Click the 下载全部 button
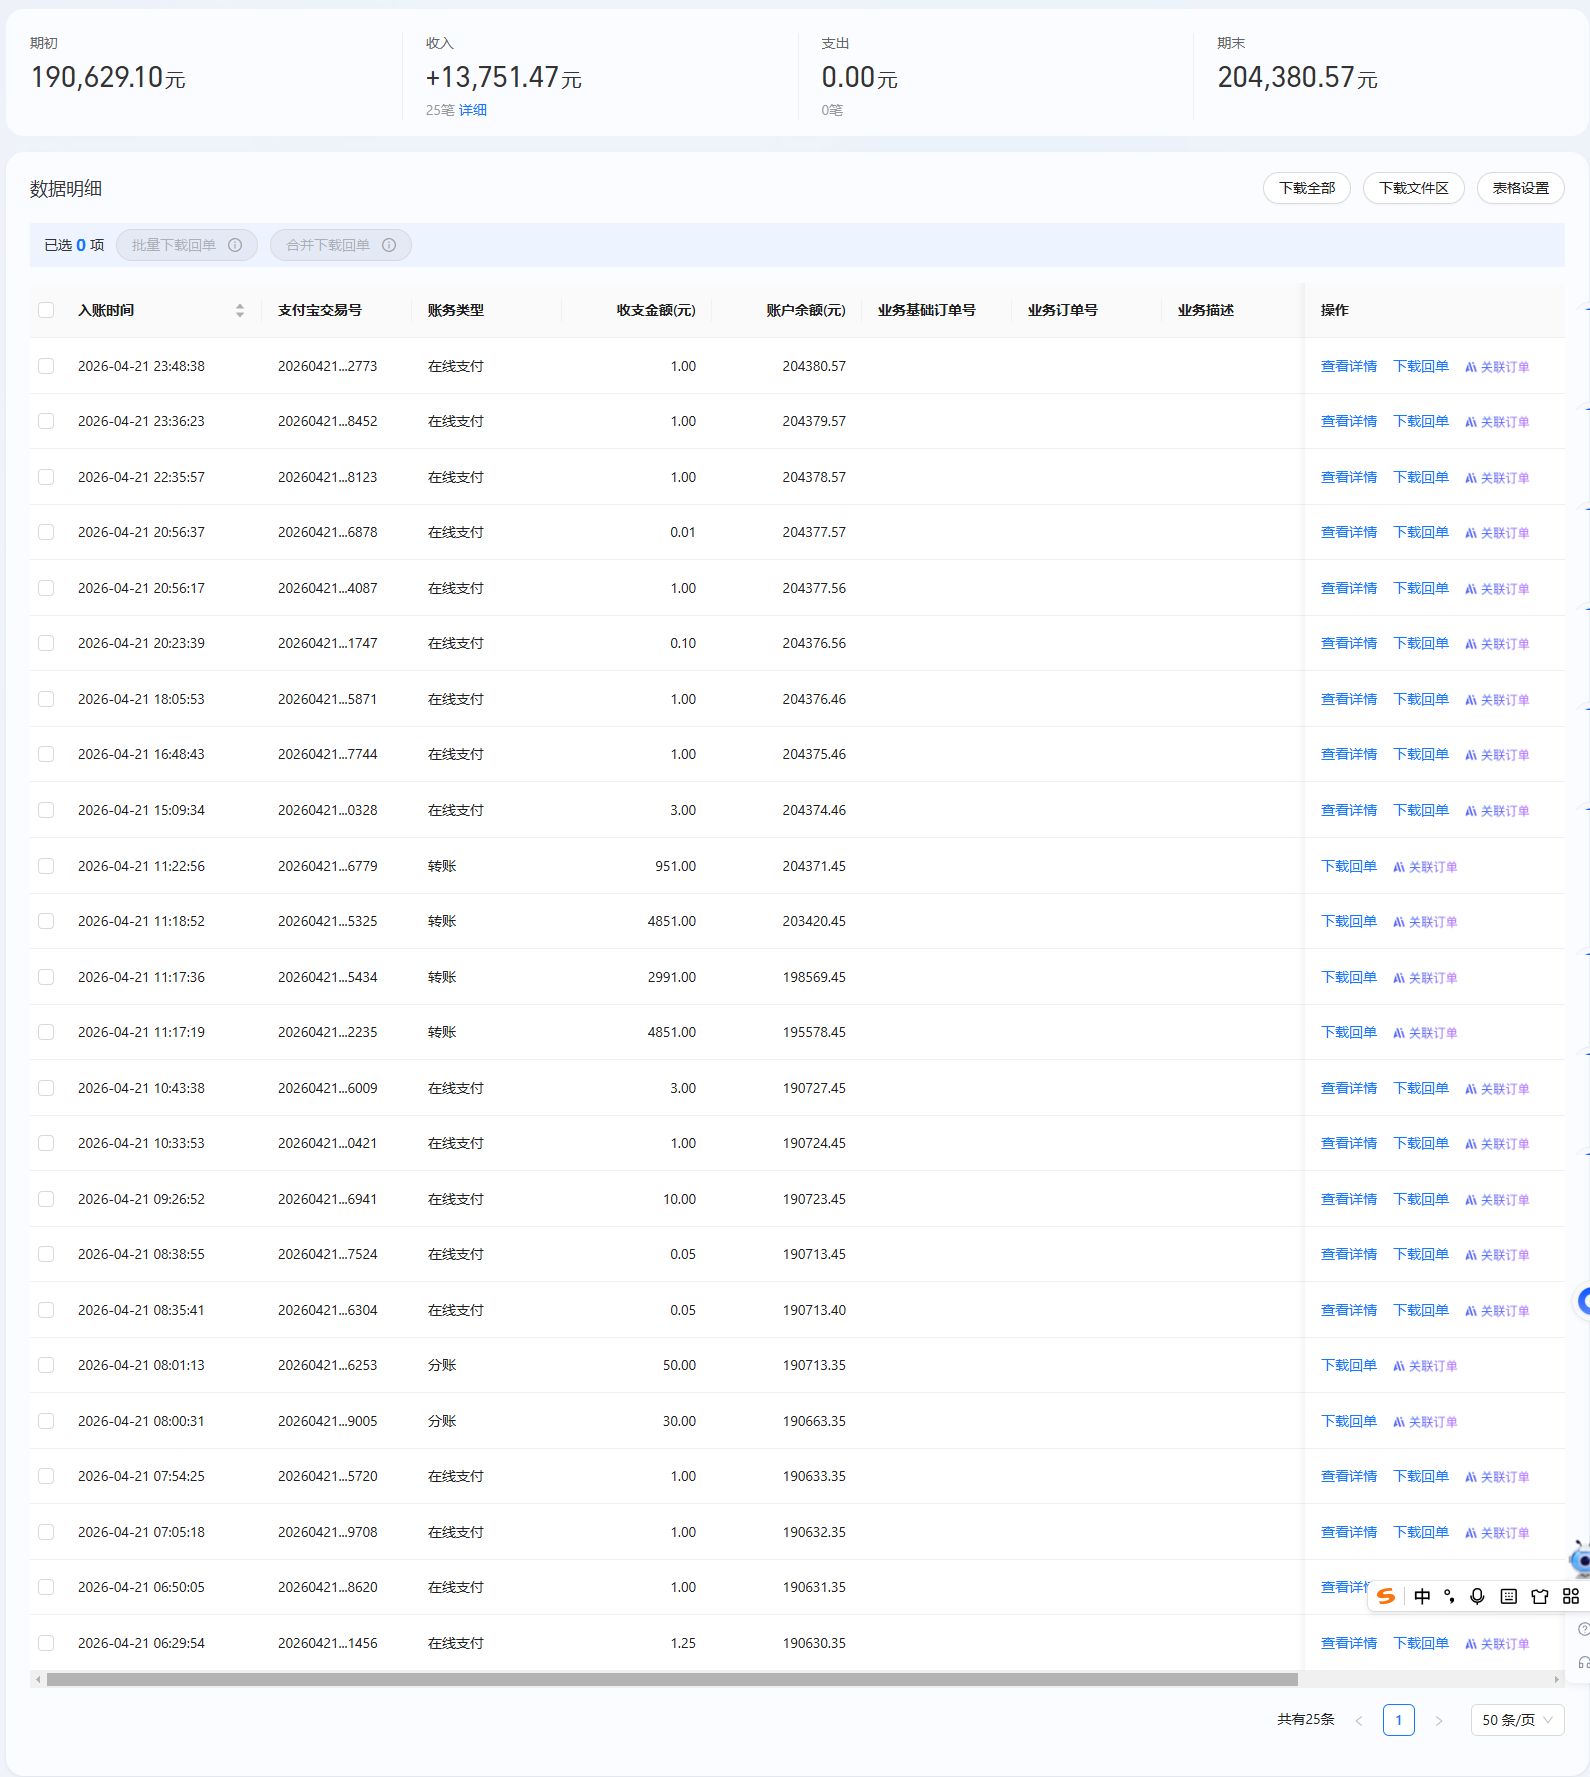1590x1777 pixels. coord(1306,188)
